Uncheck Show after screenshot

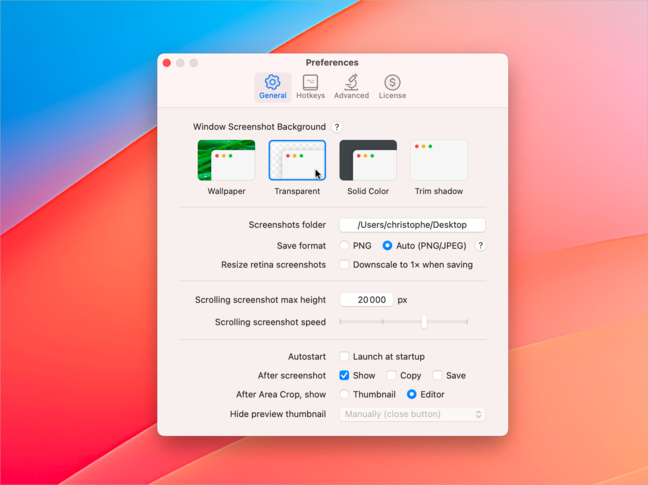[344, 376]
